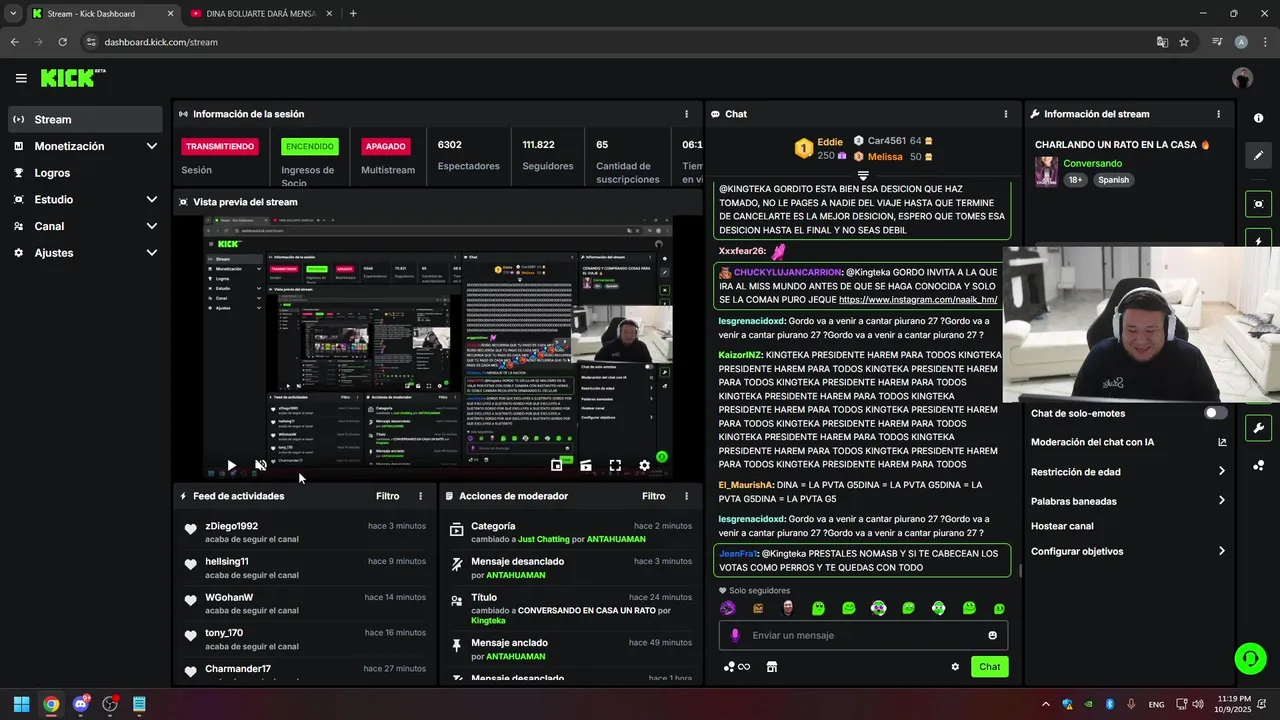This screenshot has height=720, width=1280.
Task: Enter fullscreen on the stream preview
Action: 615,465
